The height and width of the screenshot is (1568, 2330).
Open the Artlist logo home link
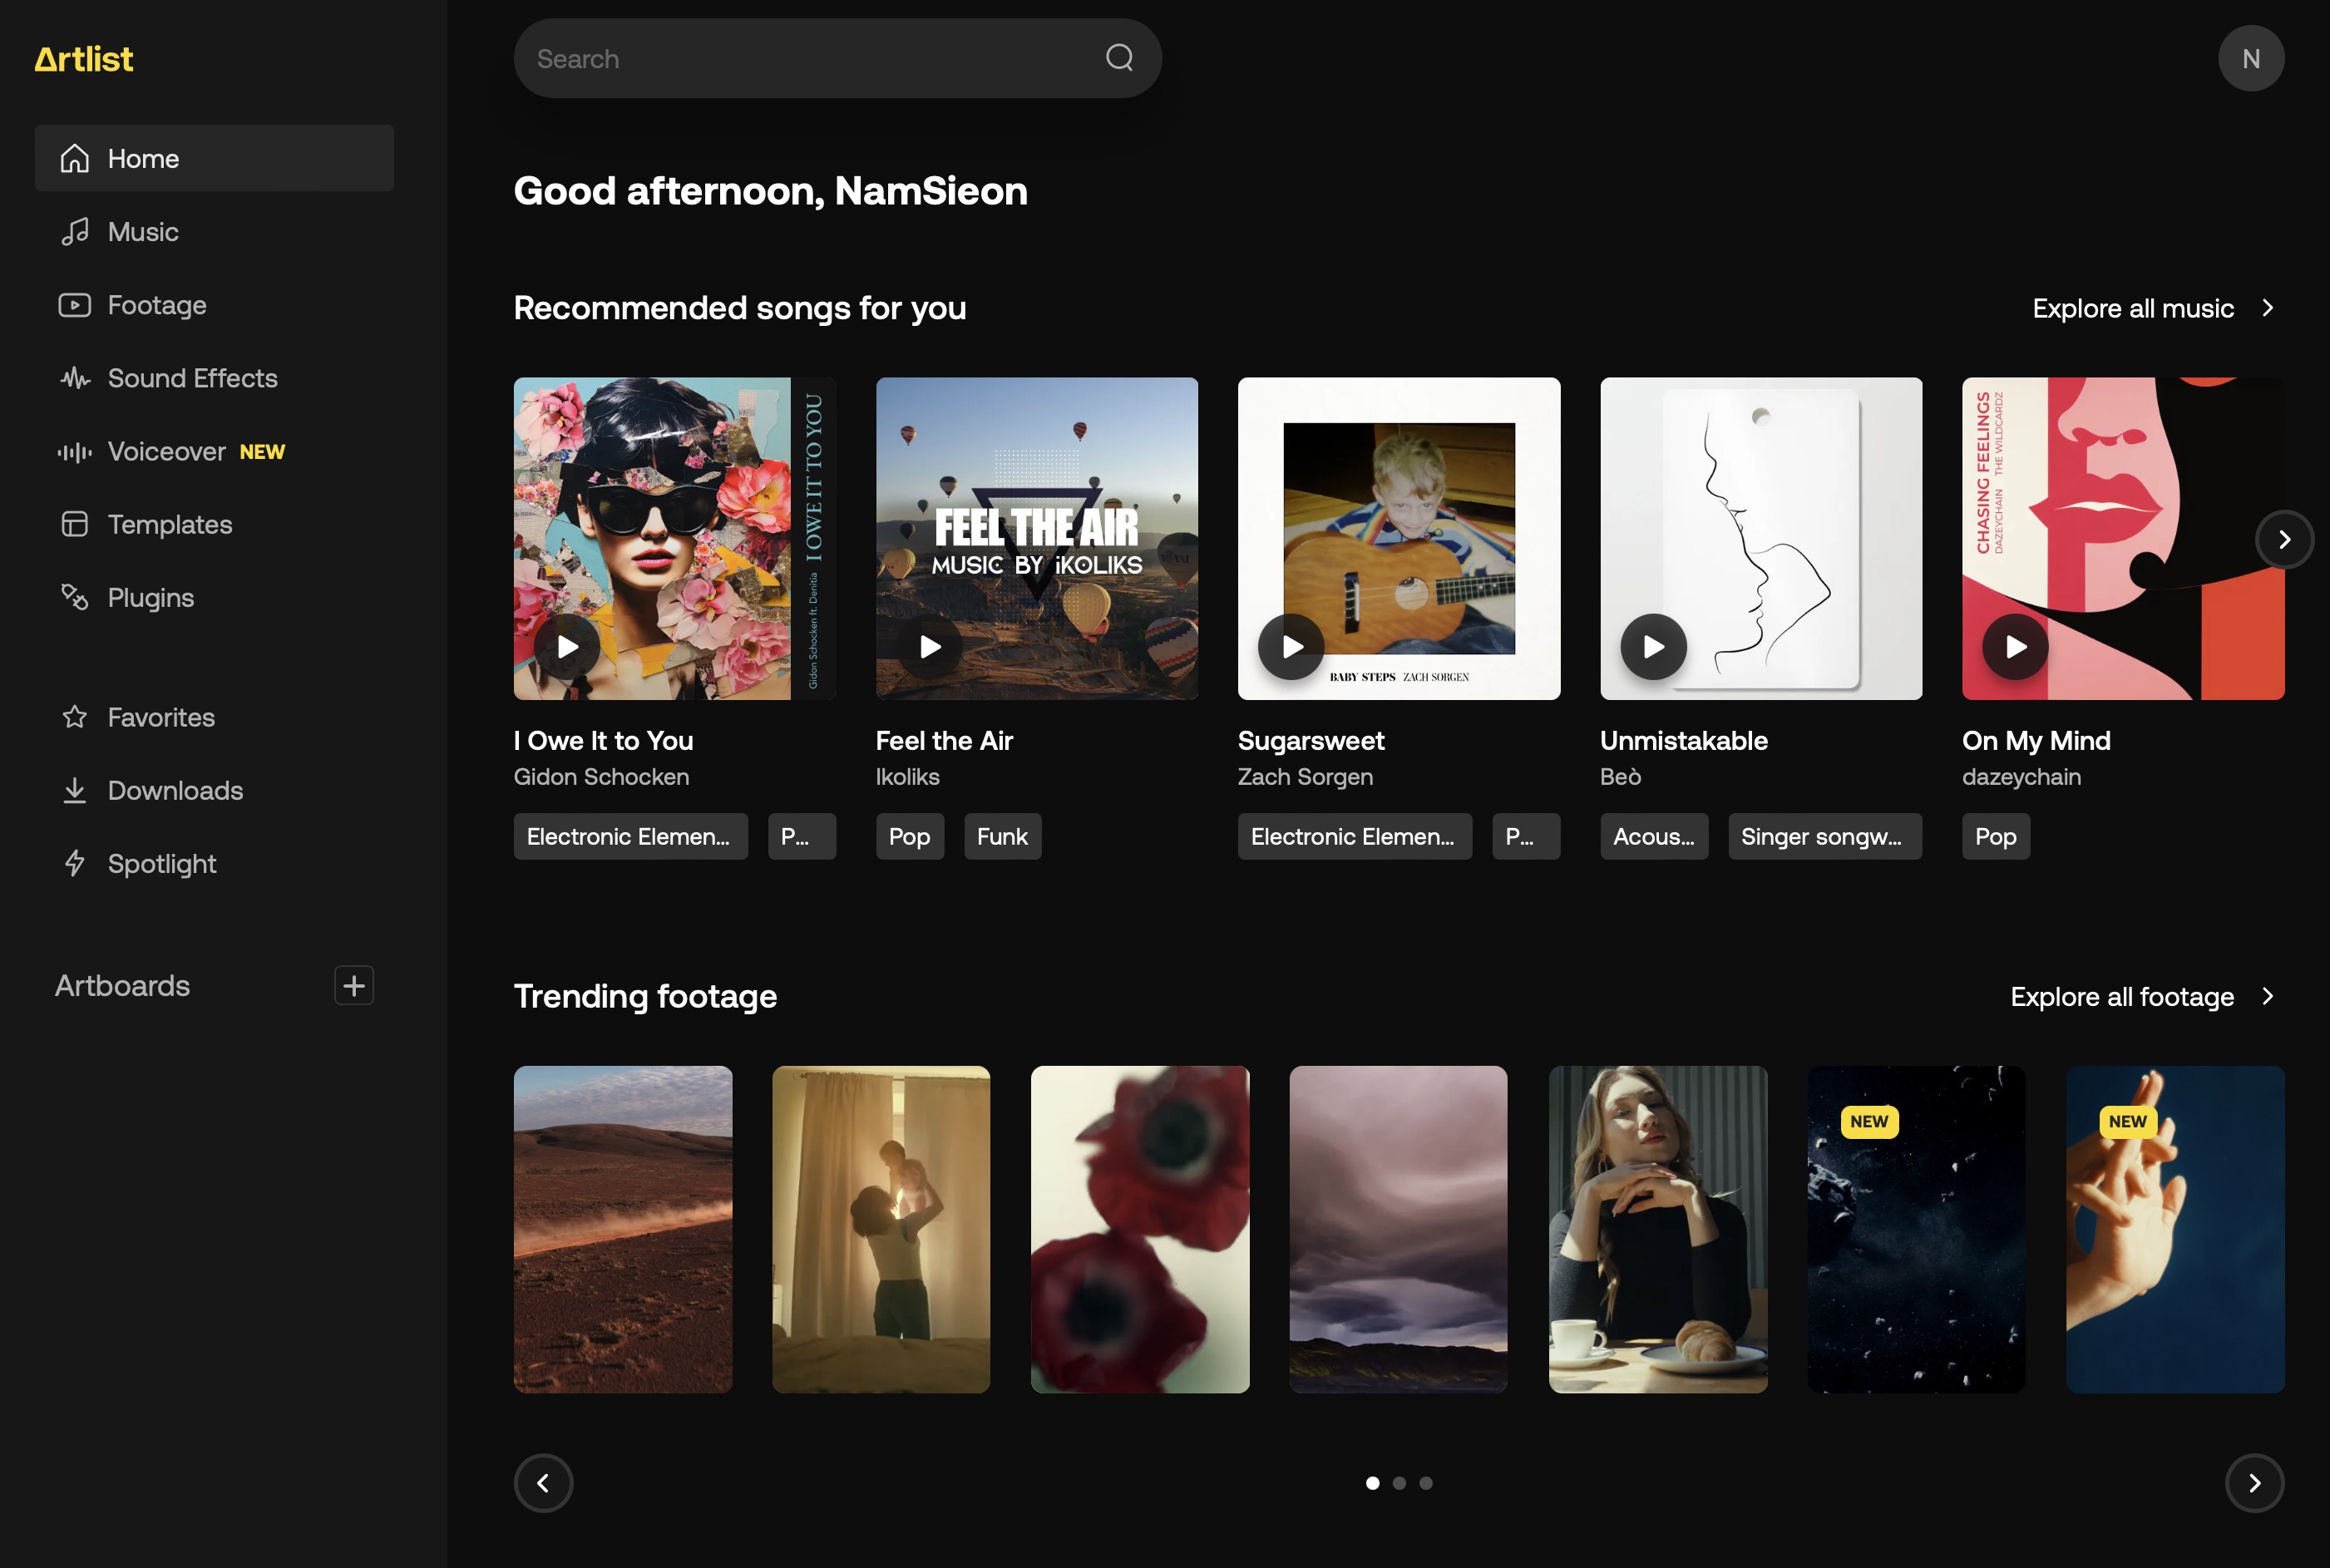coord(84,59)
